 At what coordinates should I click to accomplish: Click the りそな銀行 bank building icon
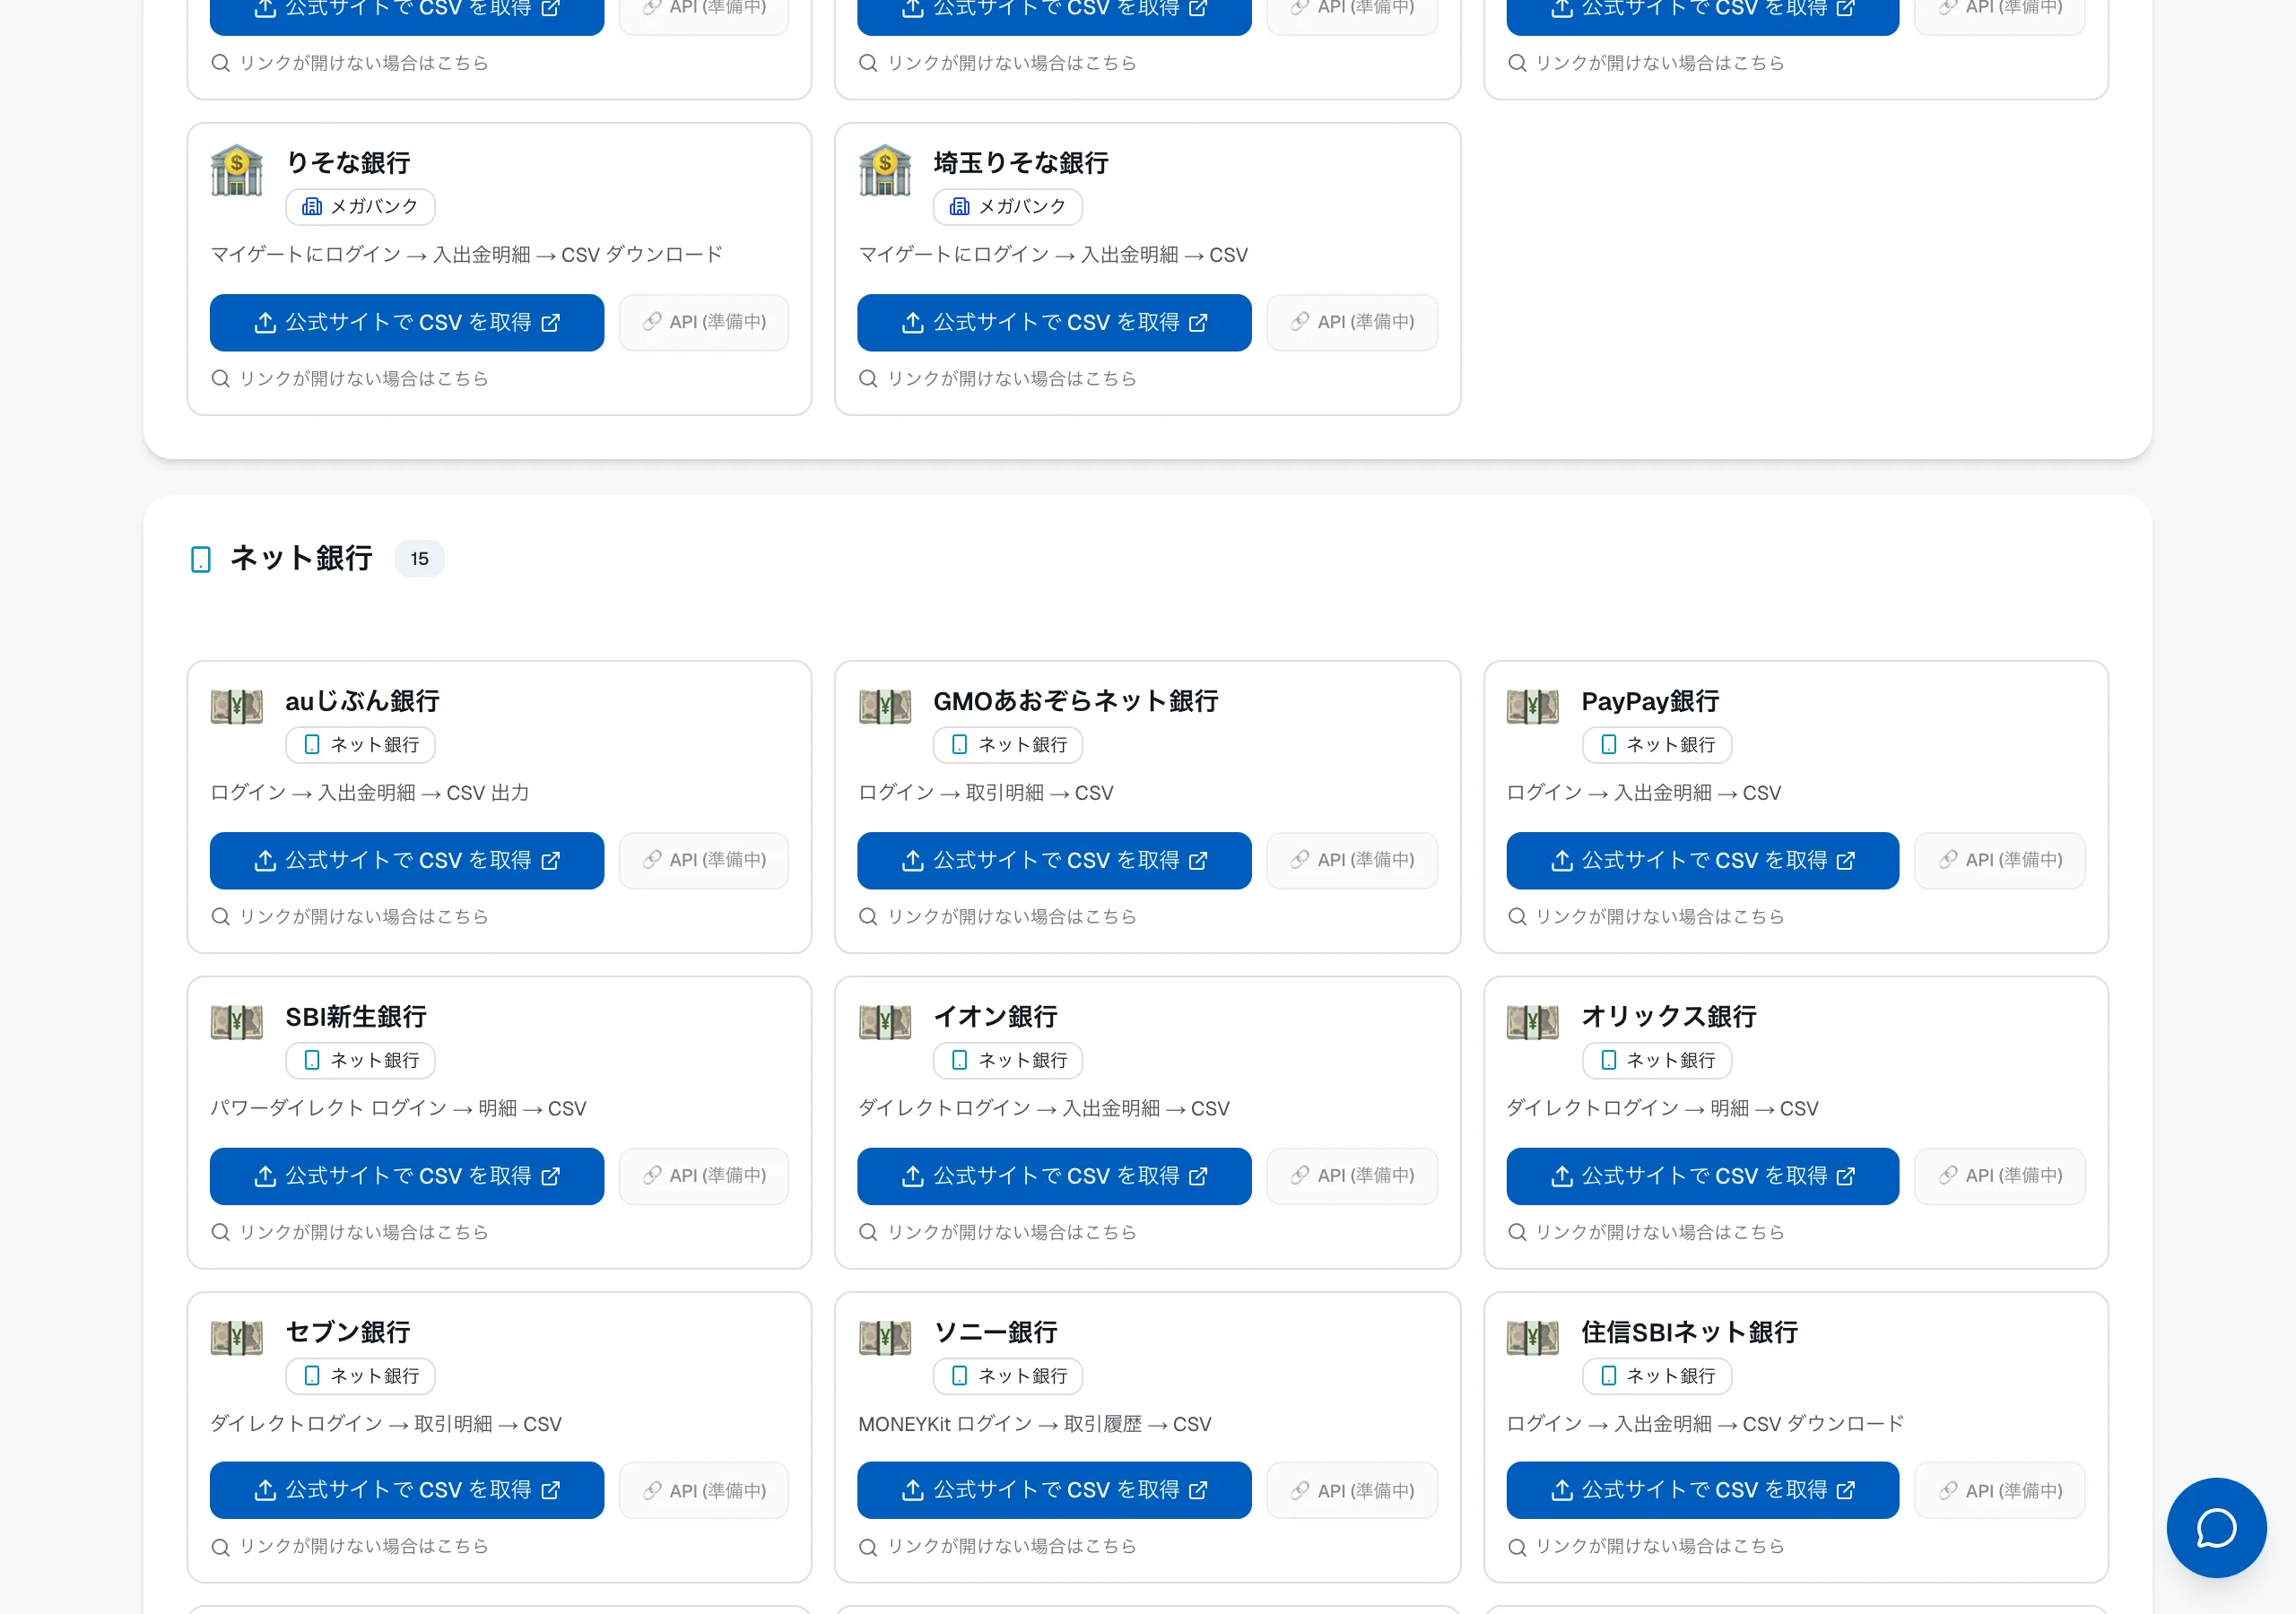(x=237, y=170)
